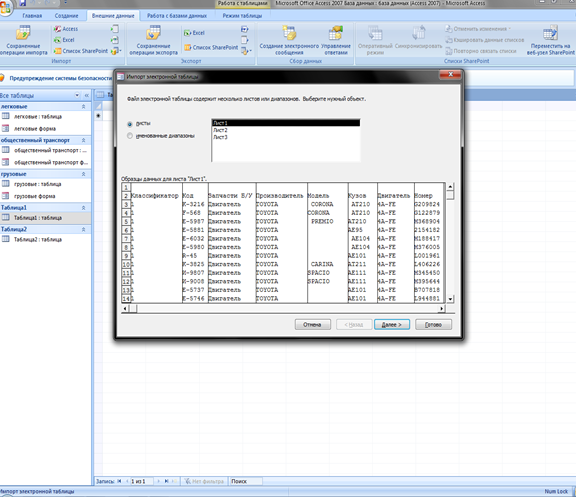Click the Office button logo
Screen dimensions: 576x497
[5, 8]
